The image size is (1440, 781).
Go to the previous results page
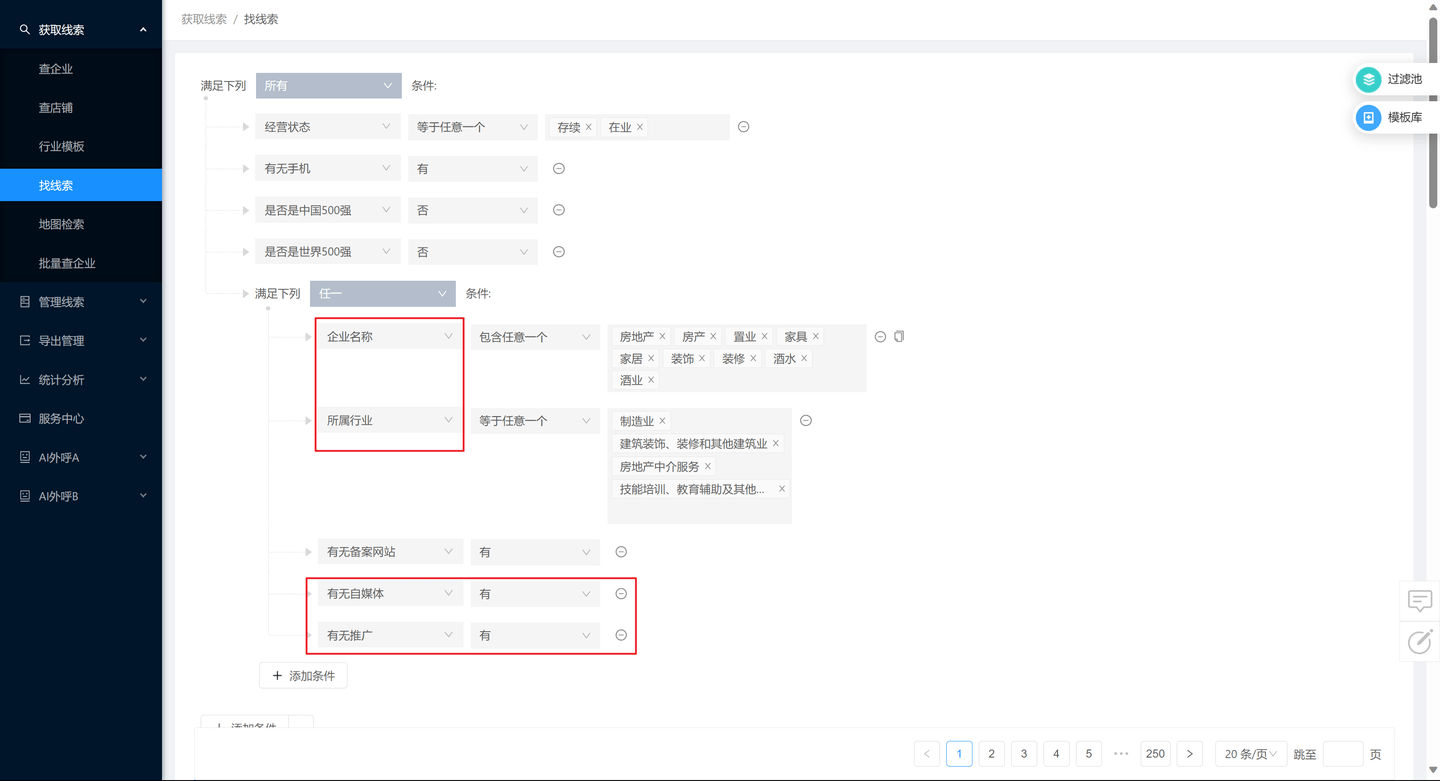[x=927, y=754]
